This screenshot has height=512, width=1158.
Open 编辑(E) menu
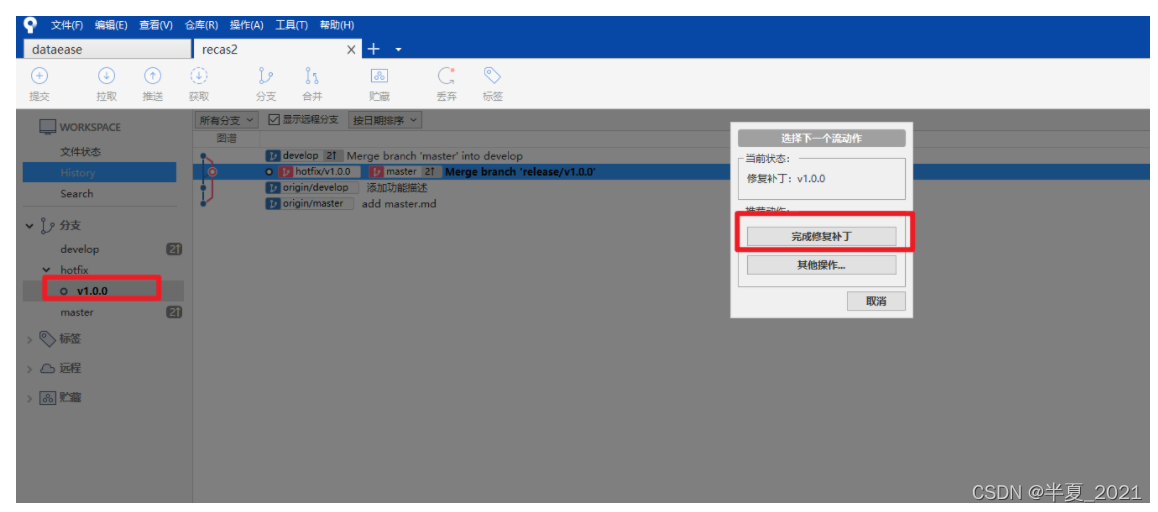pyautogui.click(x=111, y=25)
